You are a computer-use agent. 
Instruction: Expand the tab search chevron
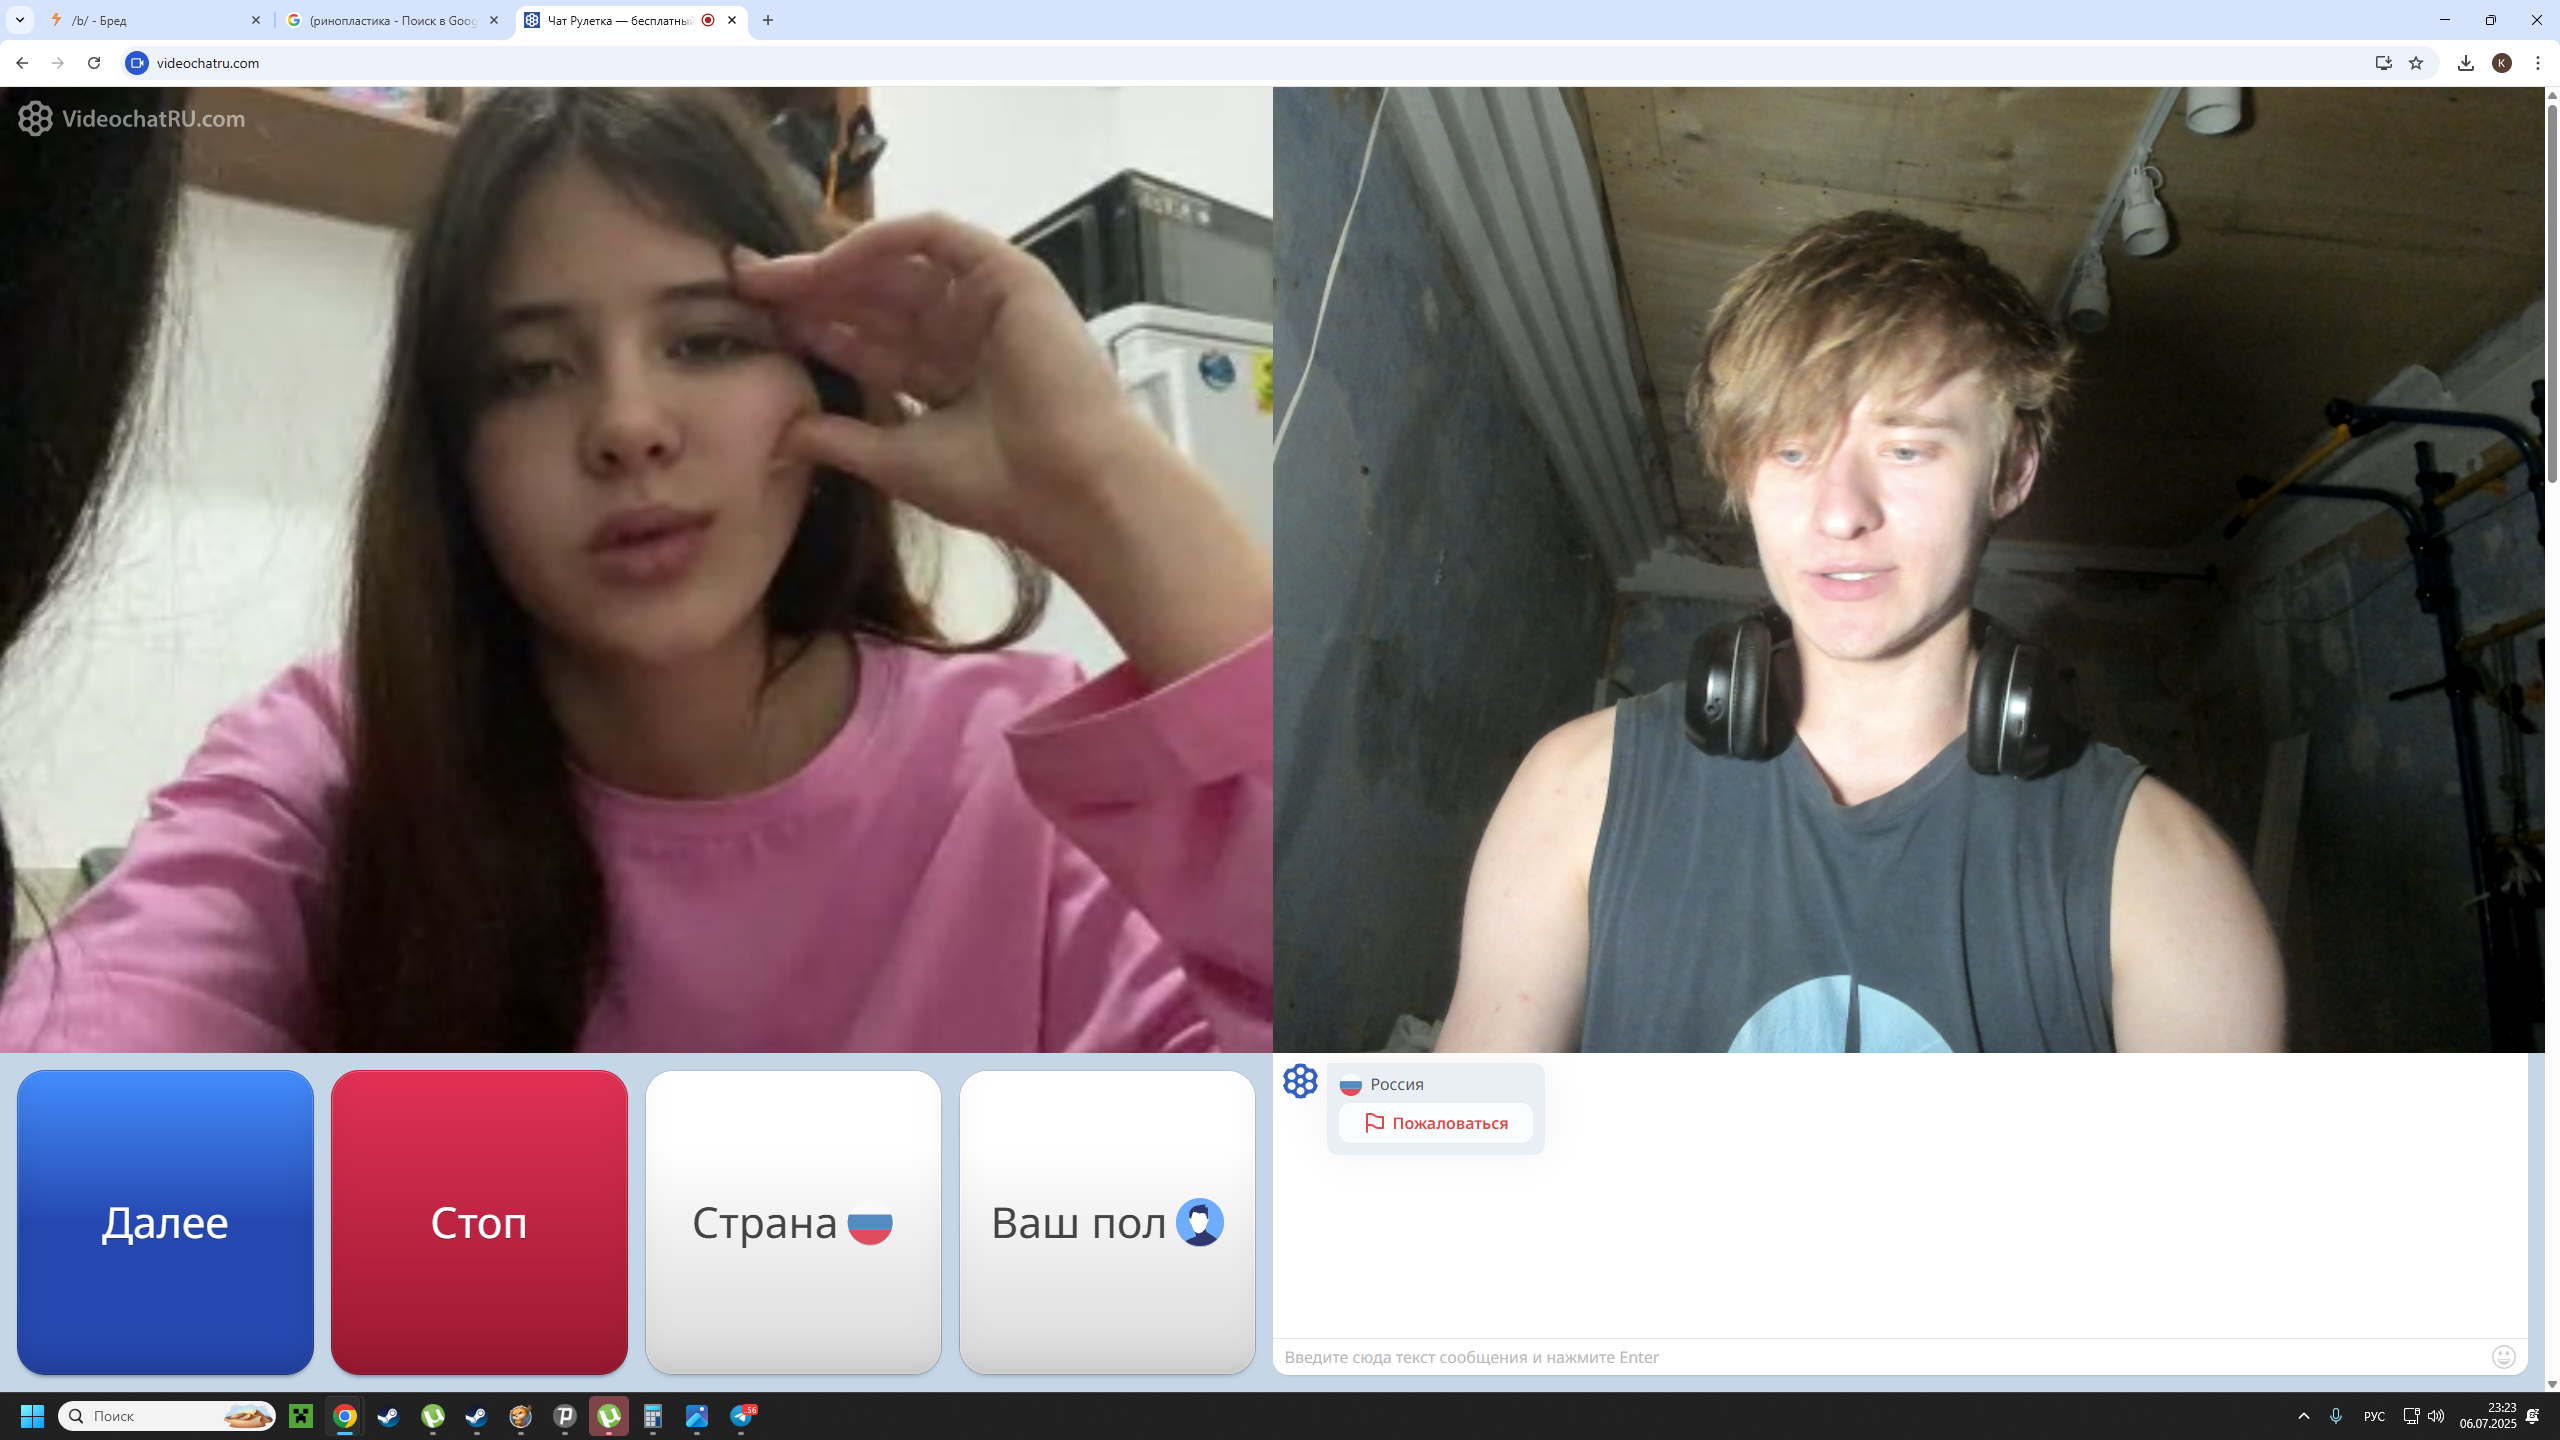pos(19,20)
